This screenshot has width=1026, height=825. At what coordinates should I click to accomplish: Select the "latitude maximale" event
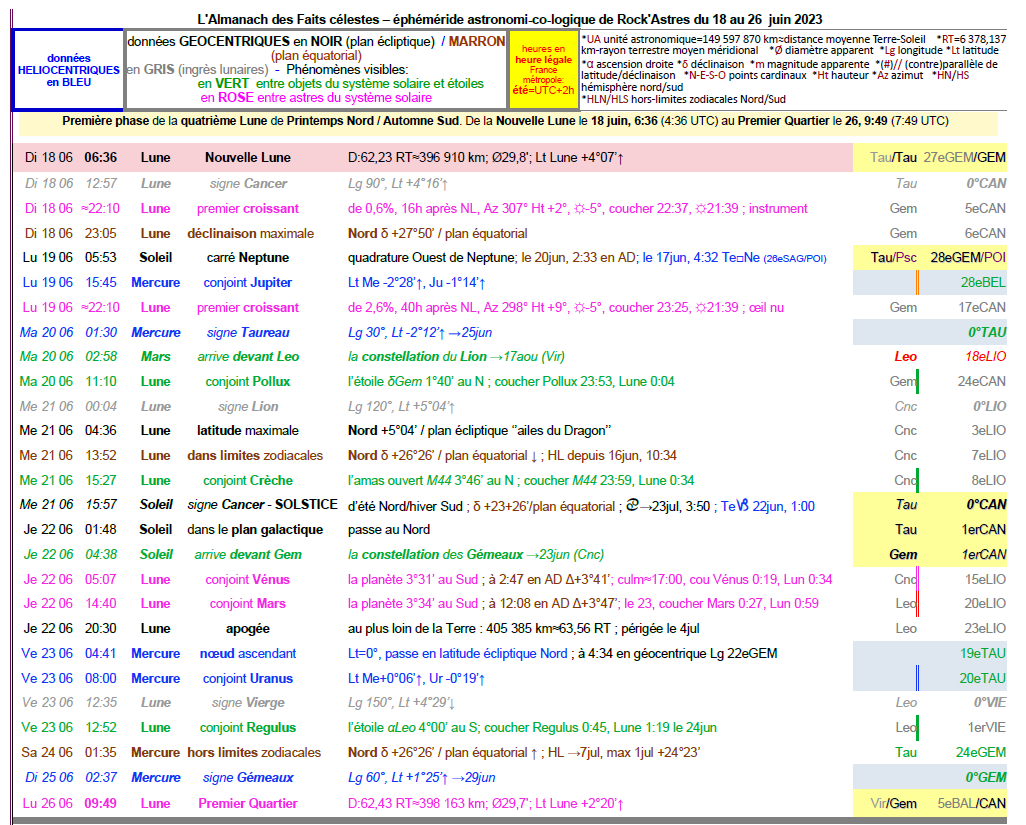(x=247, y=430)
